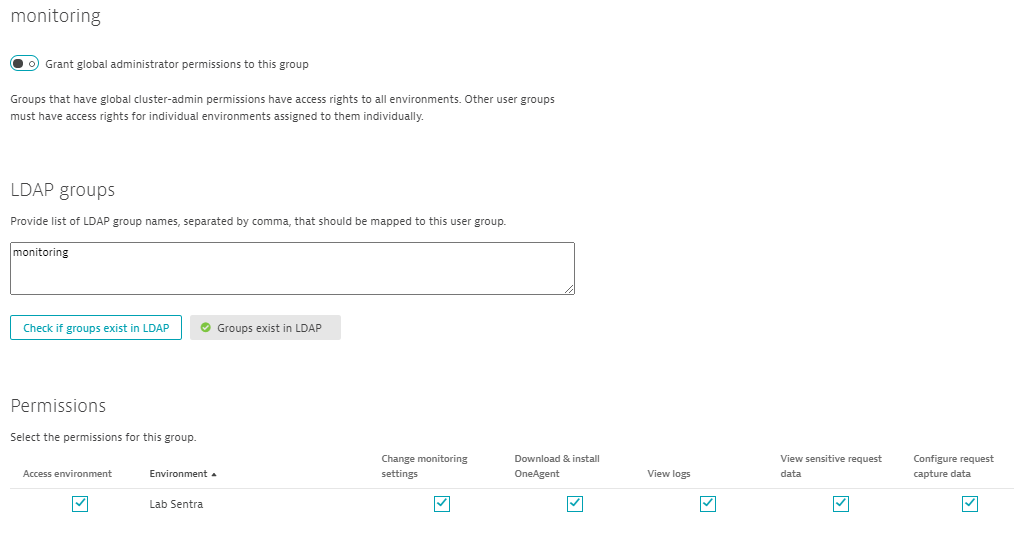Click the Permissions section heading
The height and width of the screenshot is (537, 1014).
pyautogui.click(x=58, y=406)
